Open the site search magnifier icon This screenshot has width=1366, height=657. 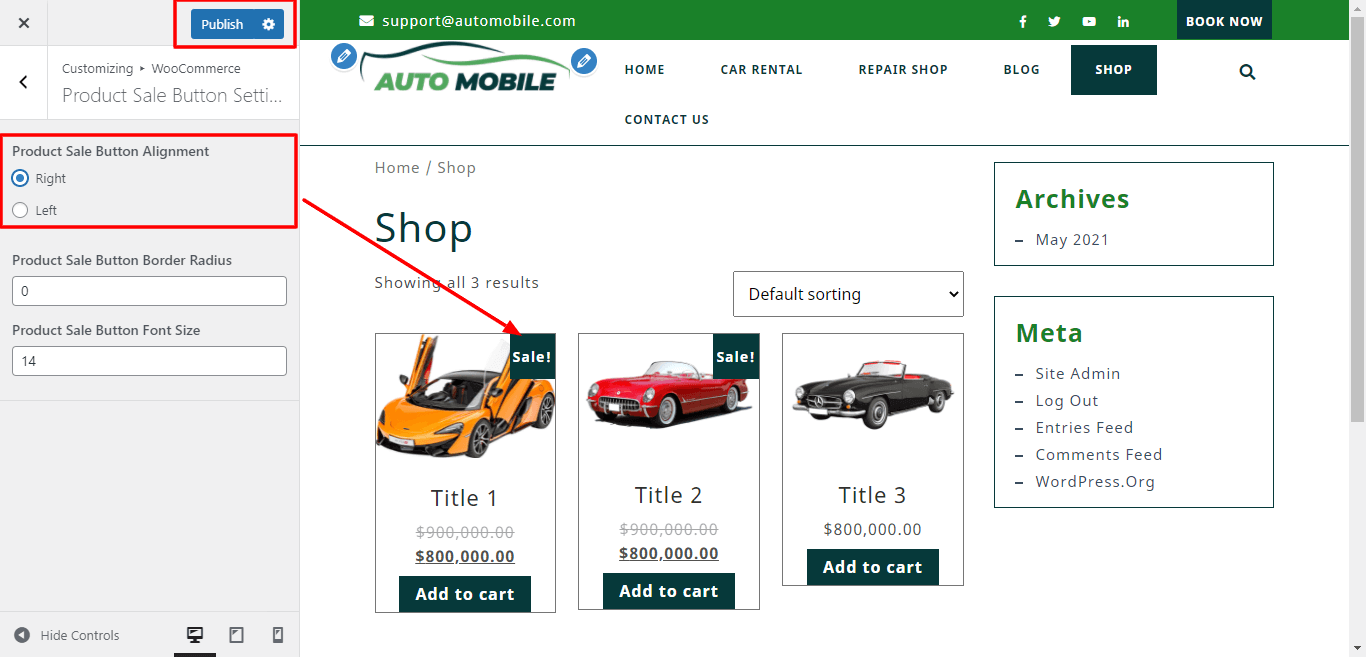pos(1247,72)
